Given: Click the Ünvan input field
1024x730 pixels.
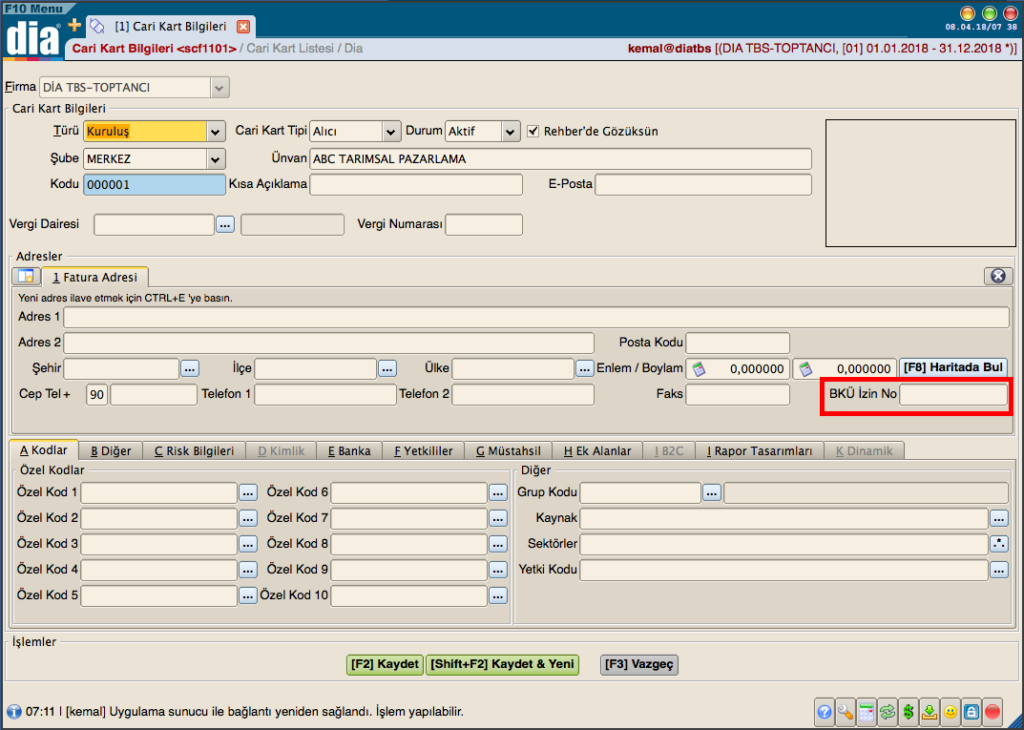Looking at the screenshot, I should coord(560,159).
